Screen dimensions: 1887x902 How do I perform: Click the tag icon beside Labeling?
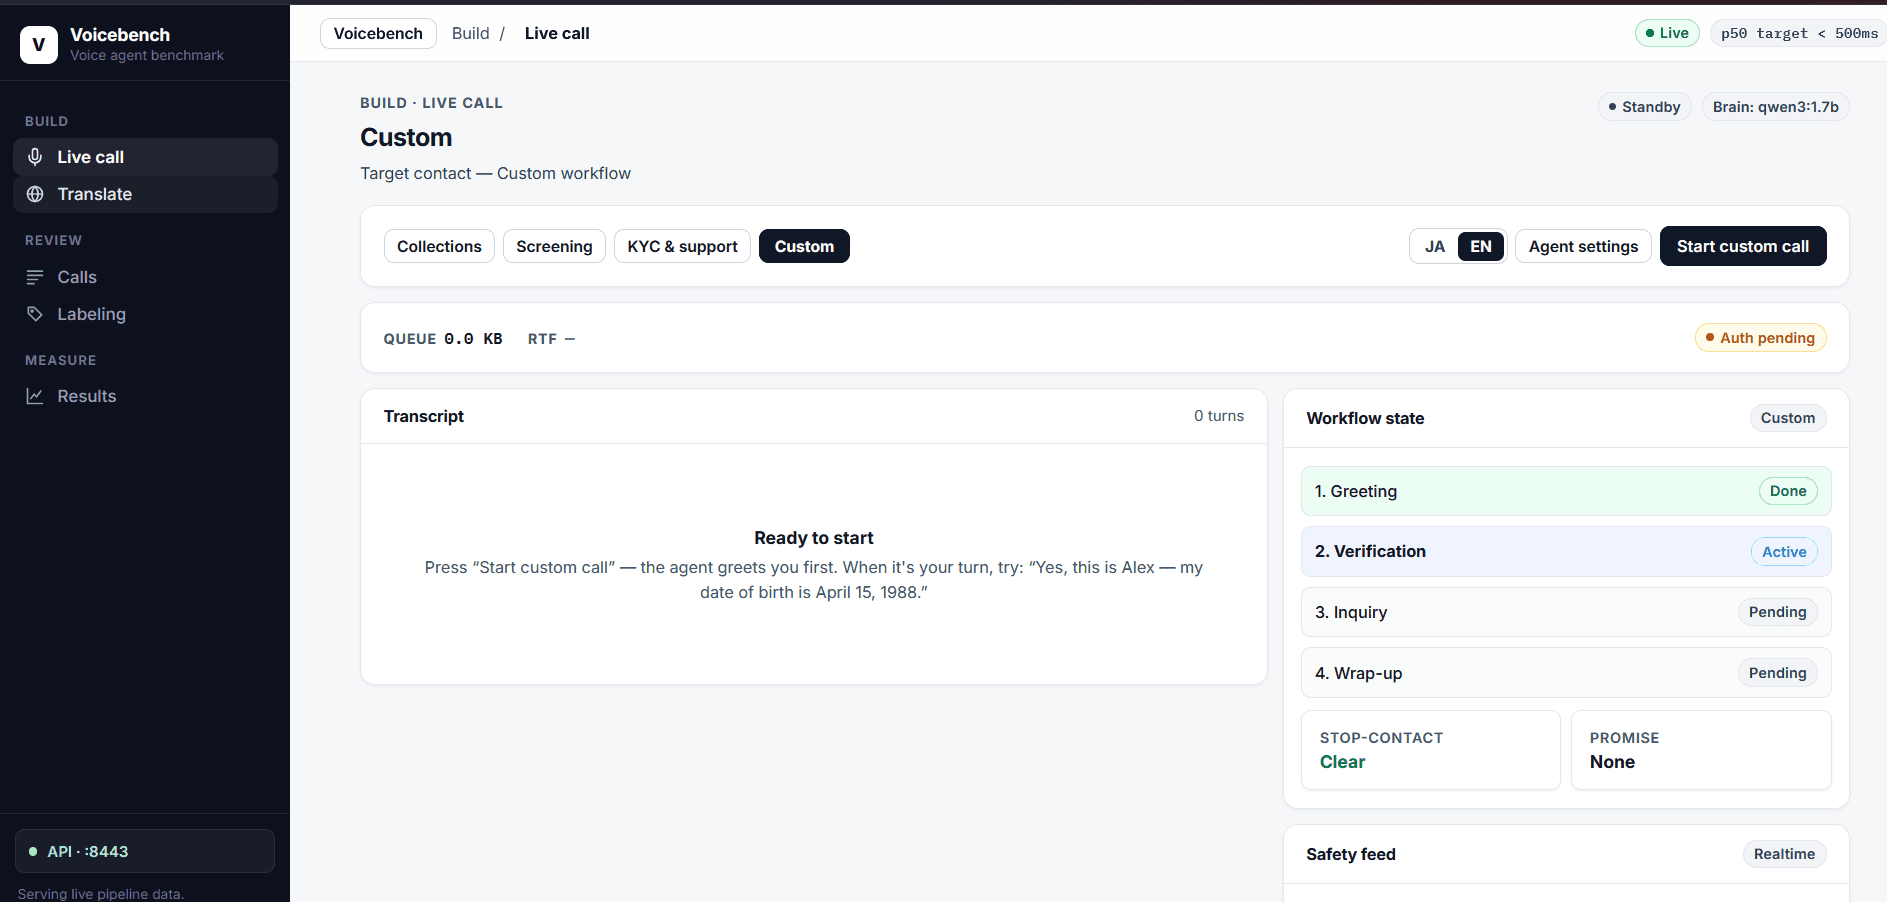click(35, 314)
